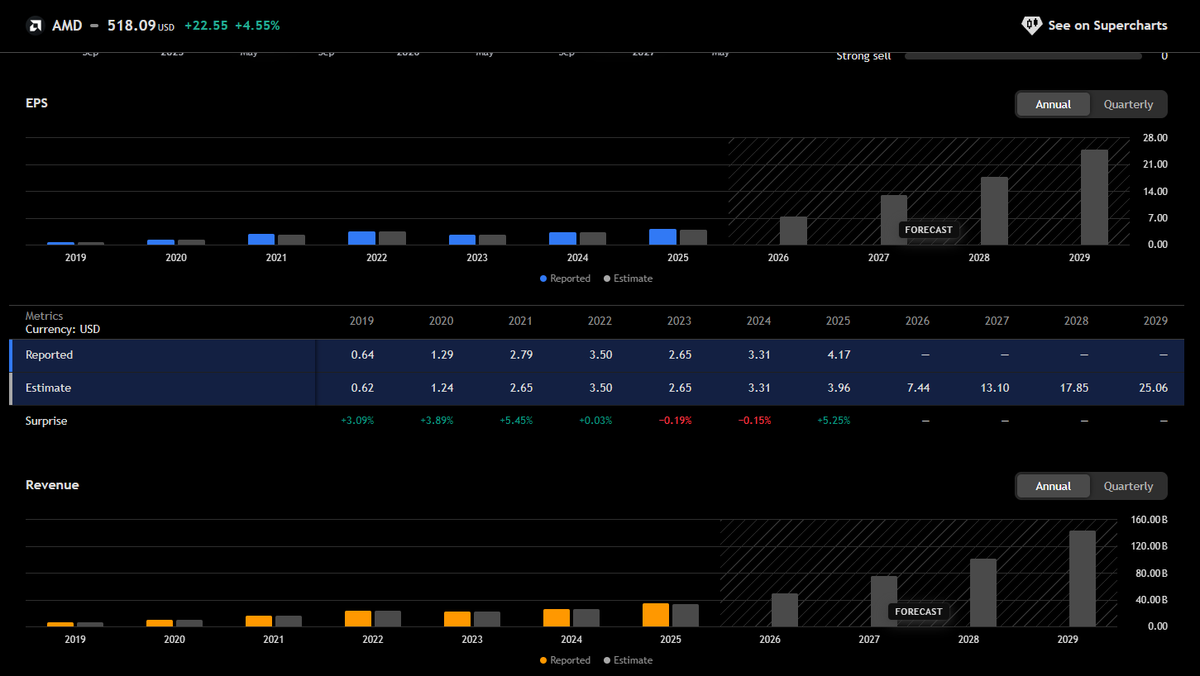Screen dimensions: 1200x676
Task: Click Surprise value −0.19%
Action: coord(674,421)
